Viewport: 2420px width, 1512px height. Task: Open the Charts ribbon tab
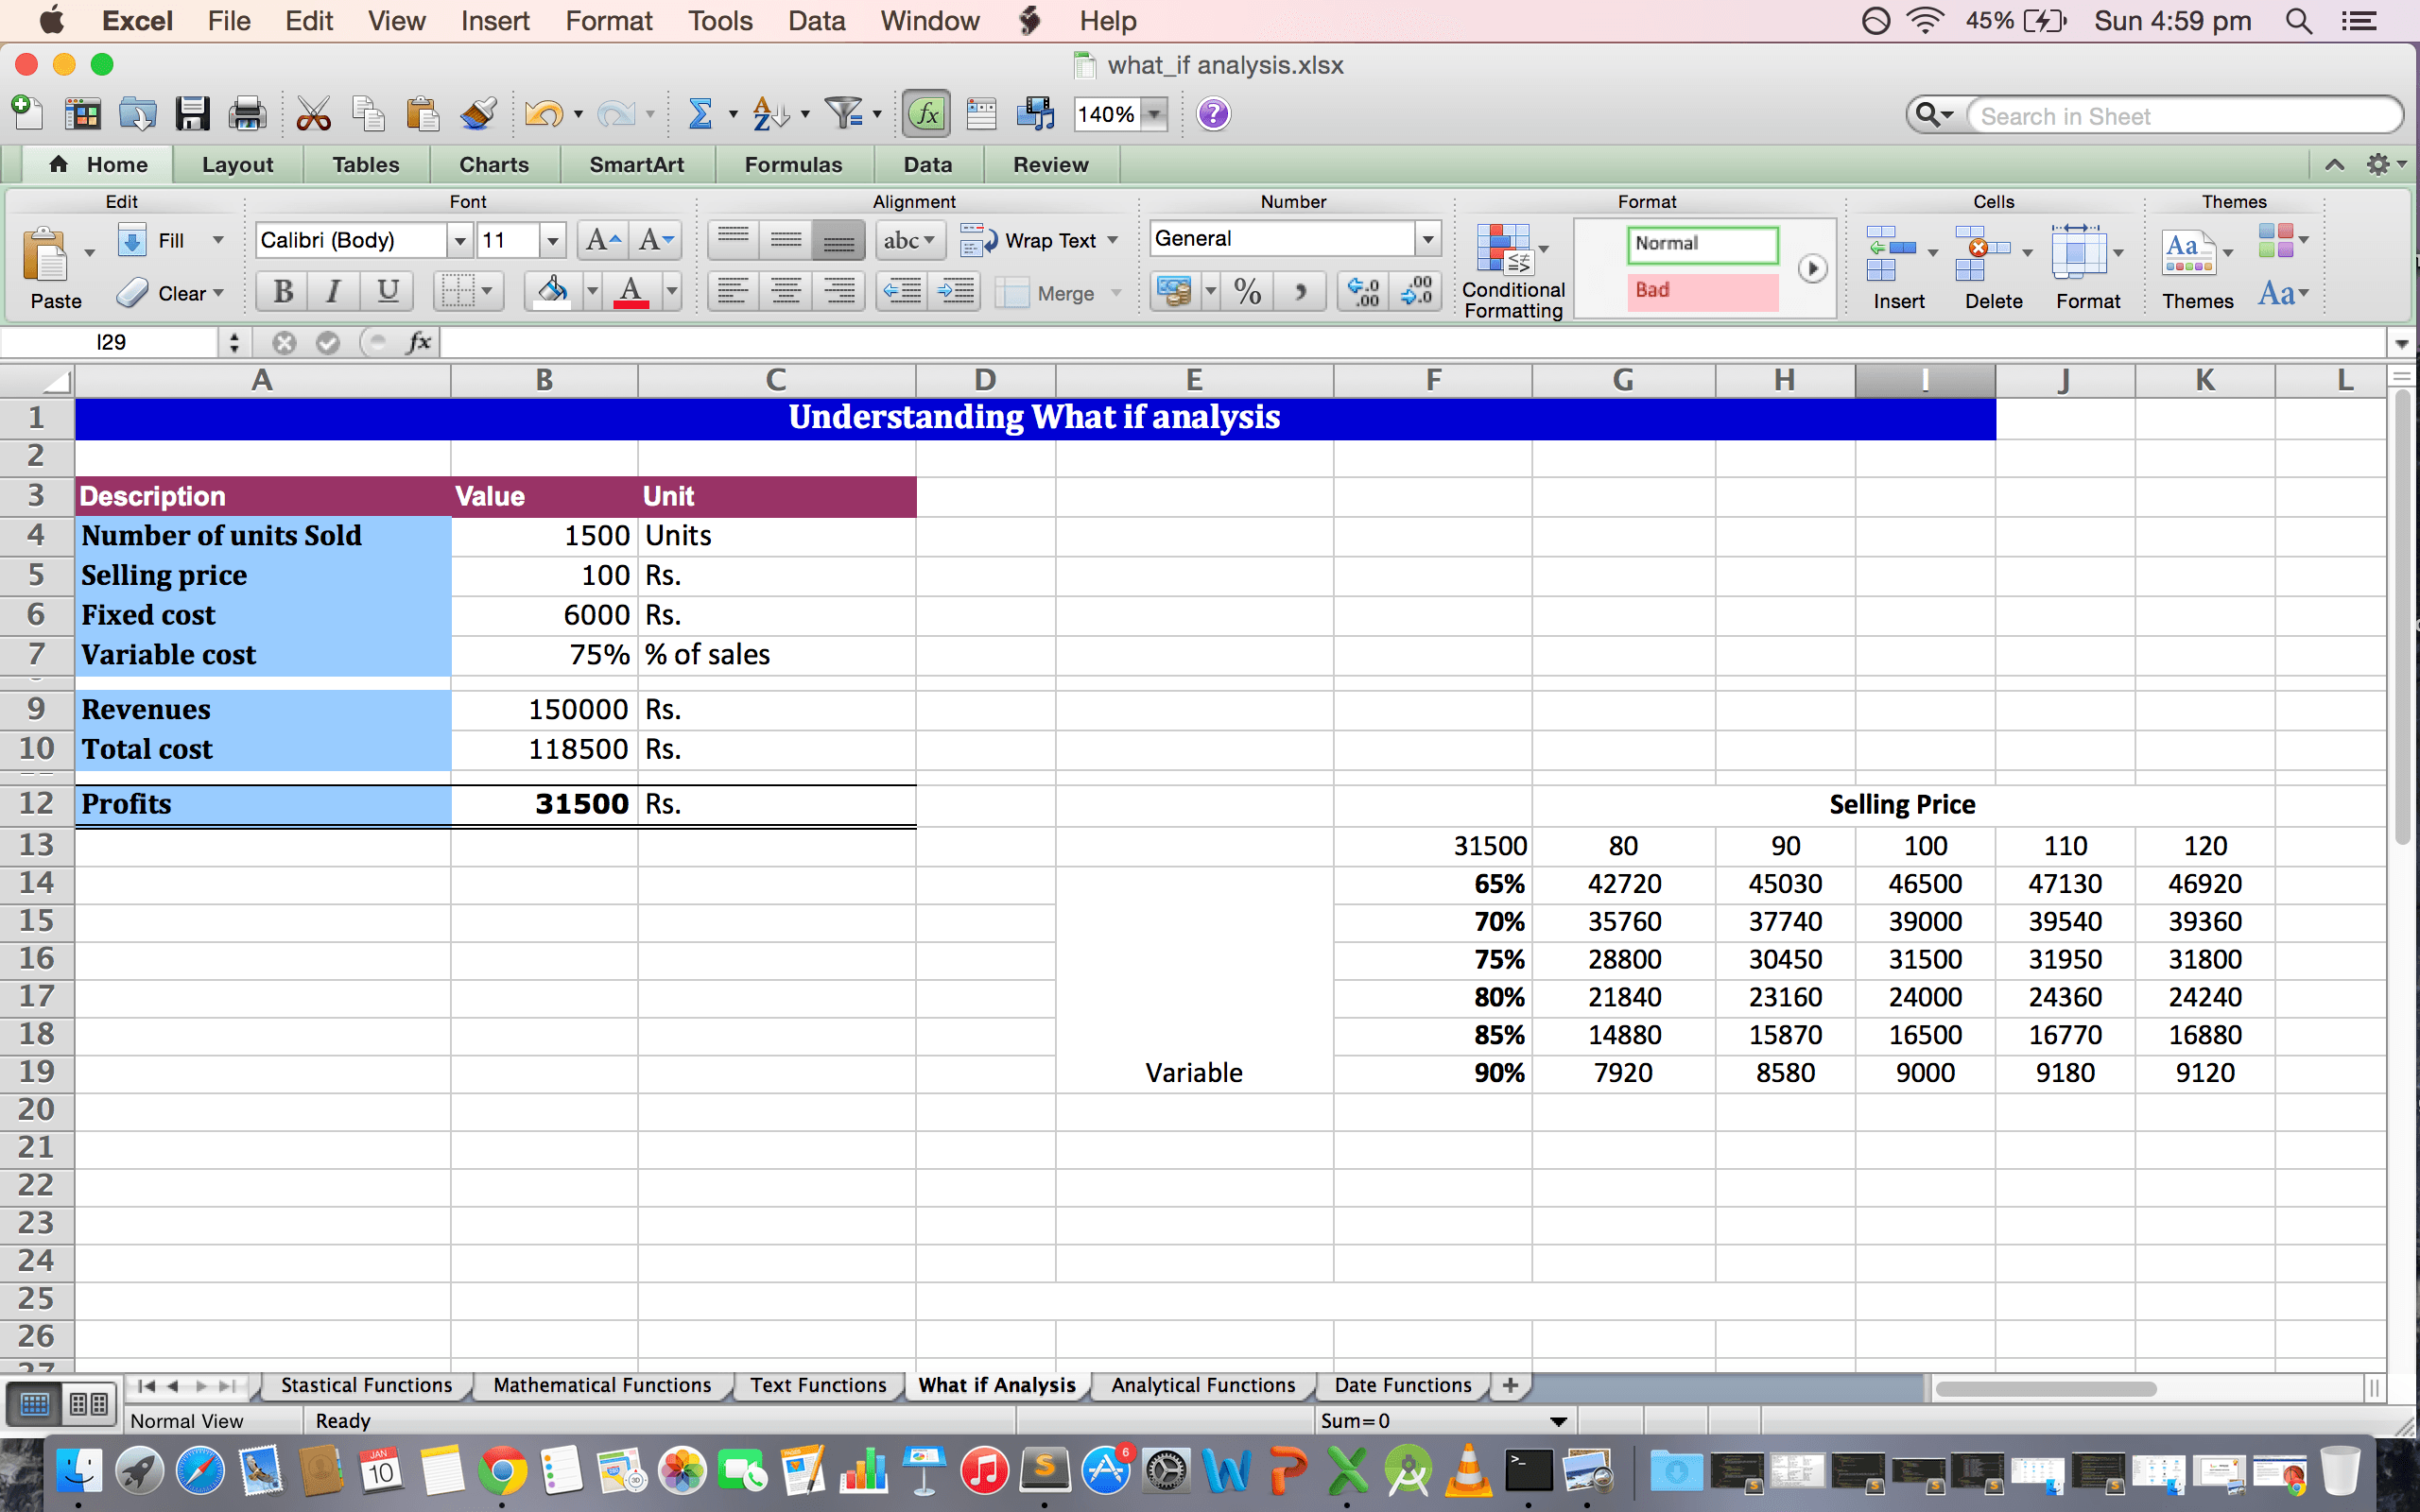[x=494, y=165]
